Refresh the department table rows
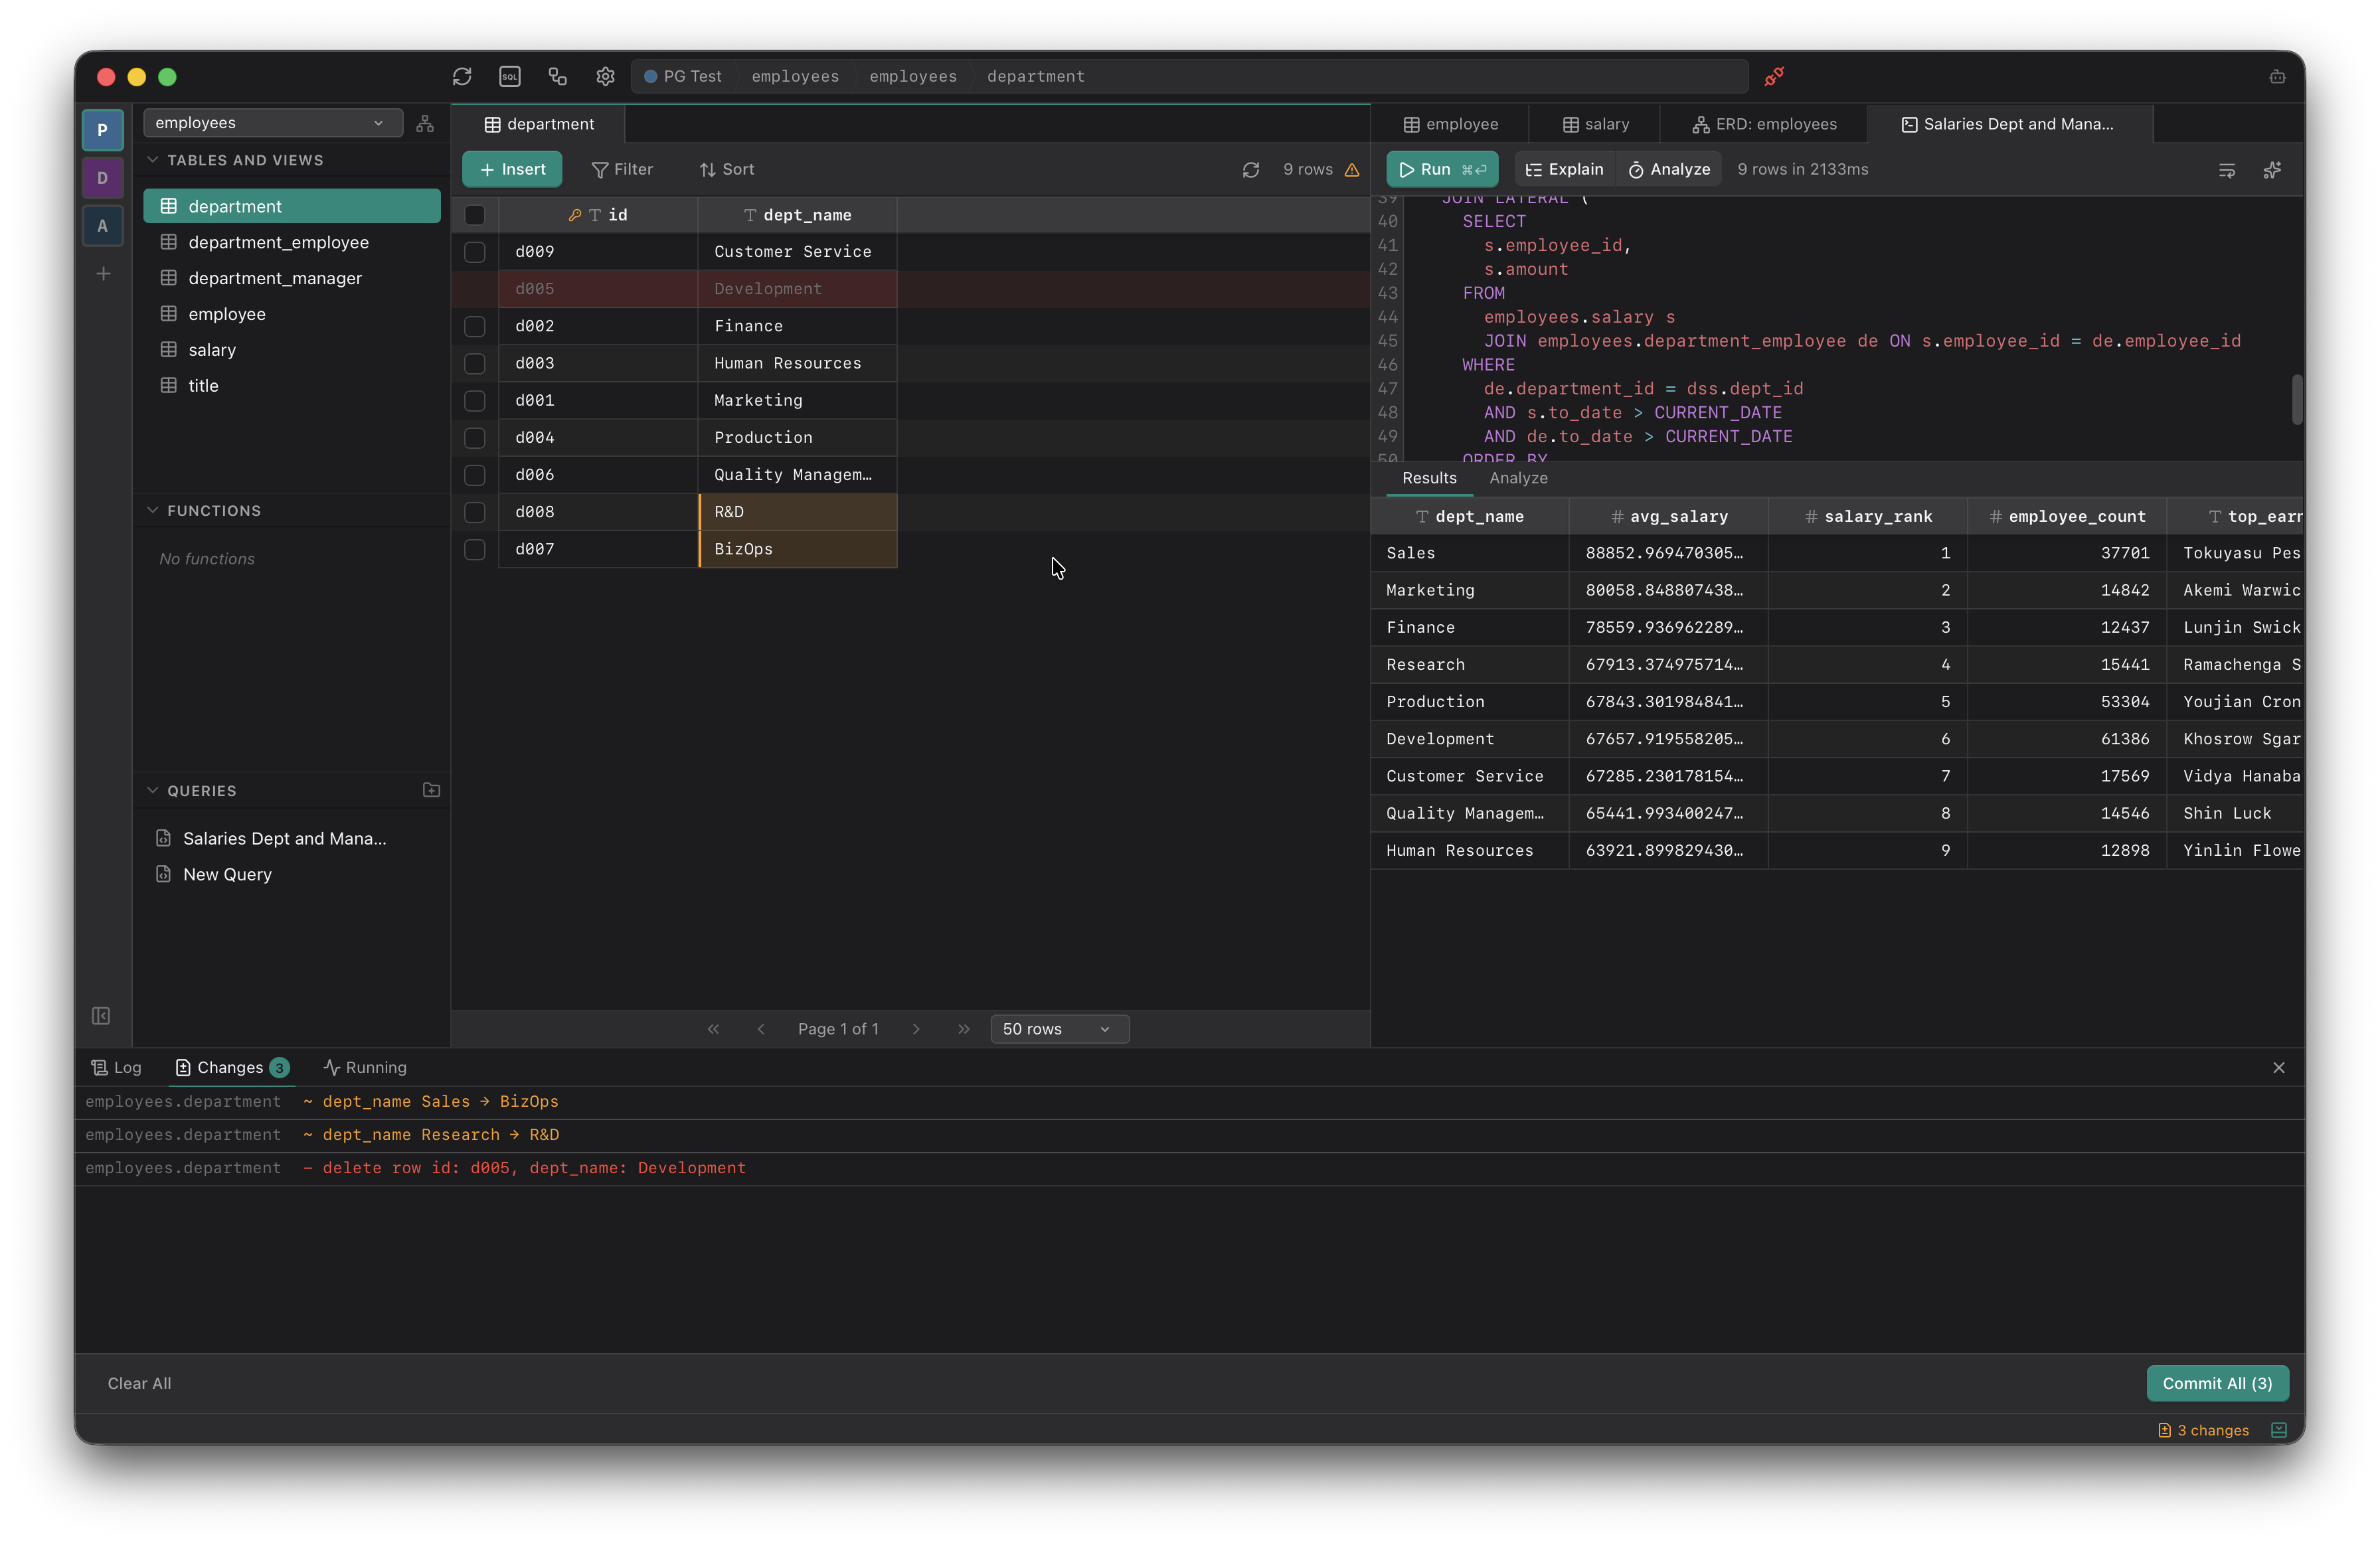Viewport: 2380px width, 1543px height. [1250, 170]
